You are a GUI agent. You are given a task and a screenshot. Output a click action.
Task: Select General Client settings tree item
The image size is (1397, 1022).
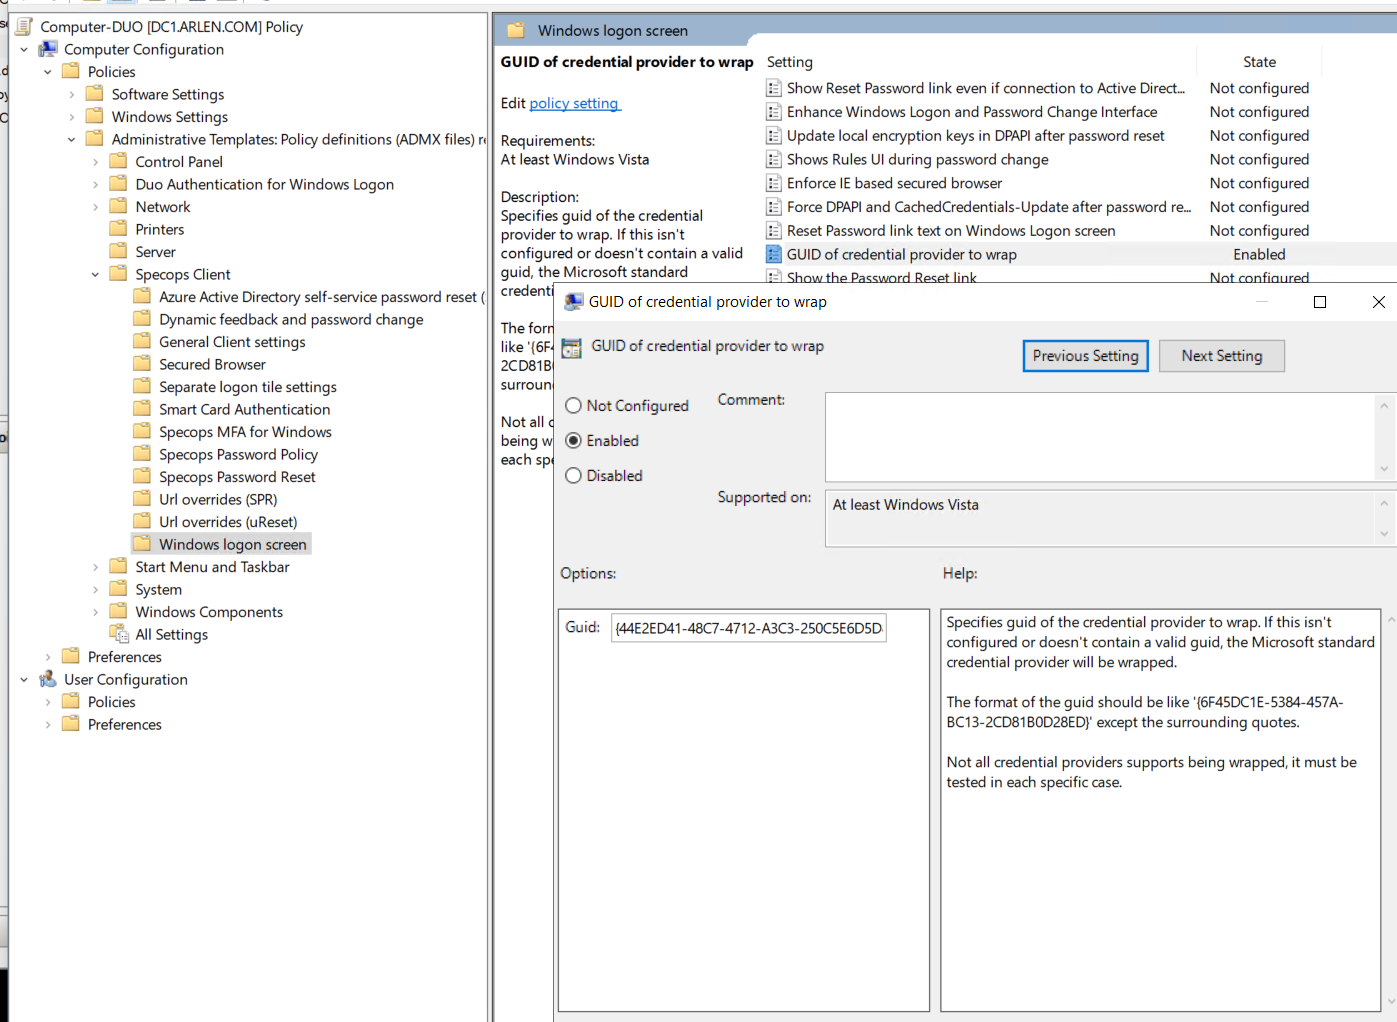232,342
